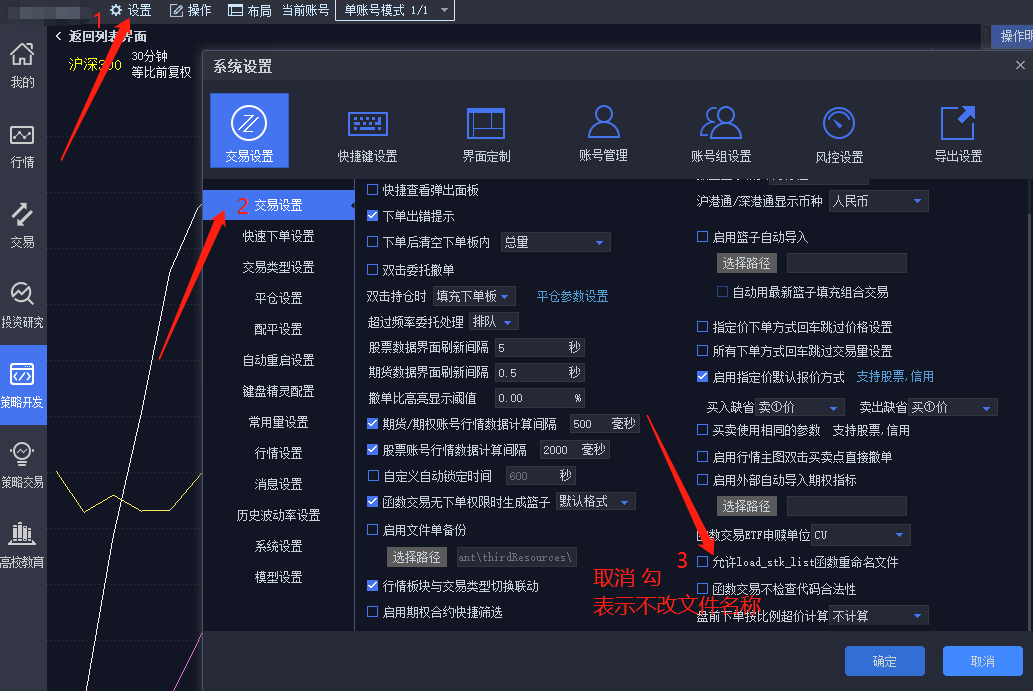Confirm settings with the 确定 button
The height and width of the screenshot is (691, 1033).
pyautogui.click(x=884, y=661)
